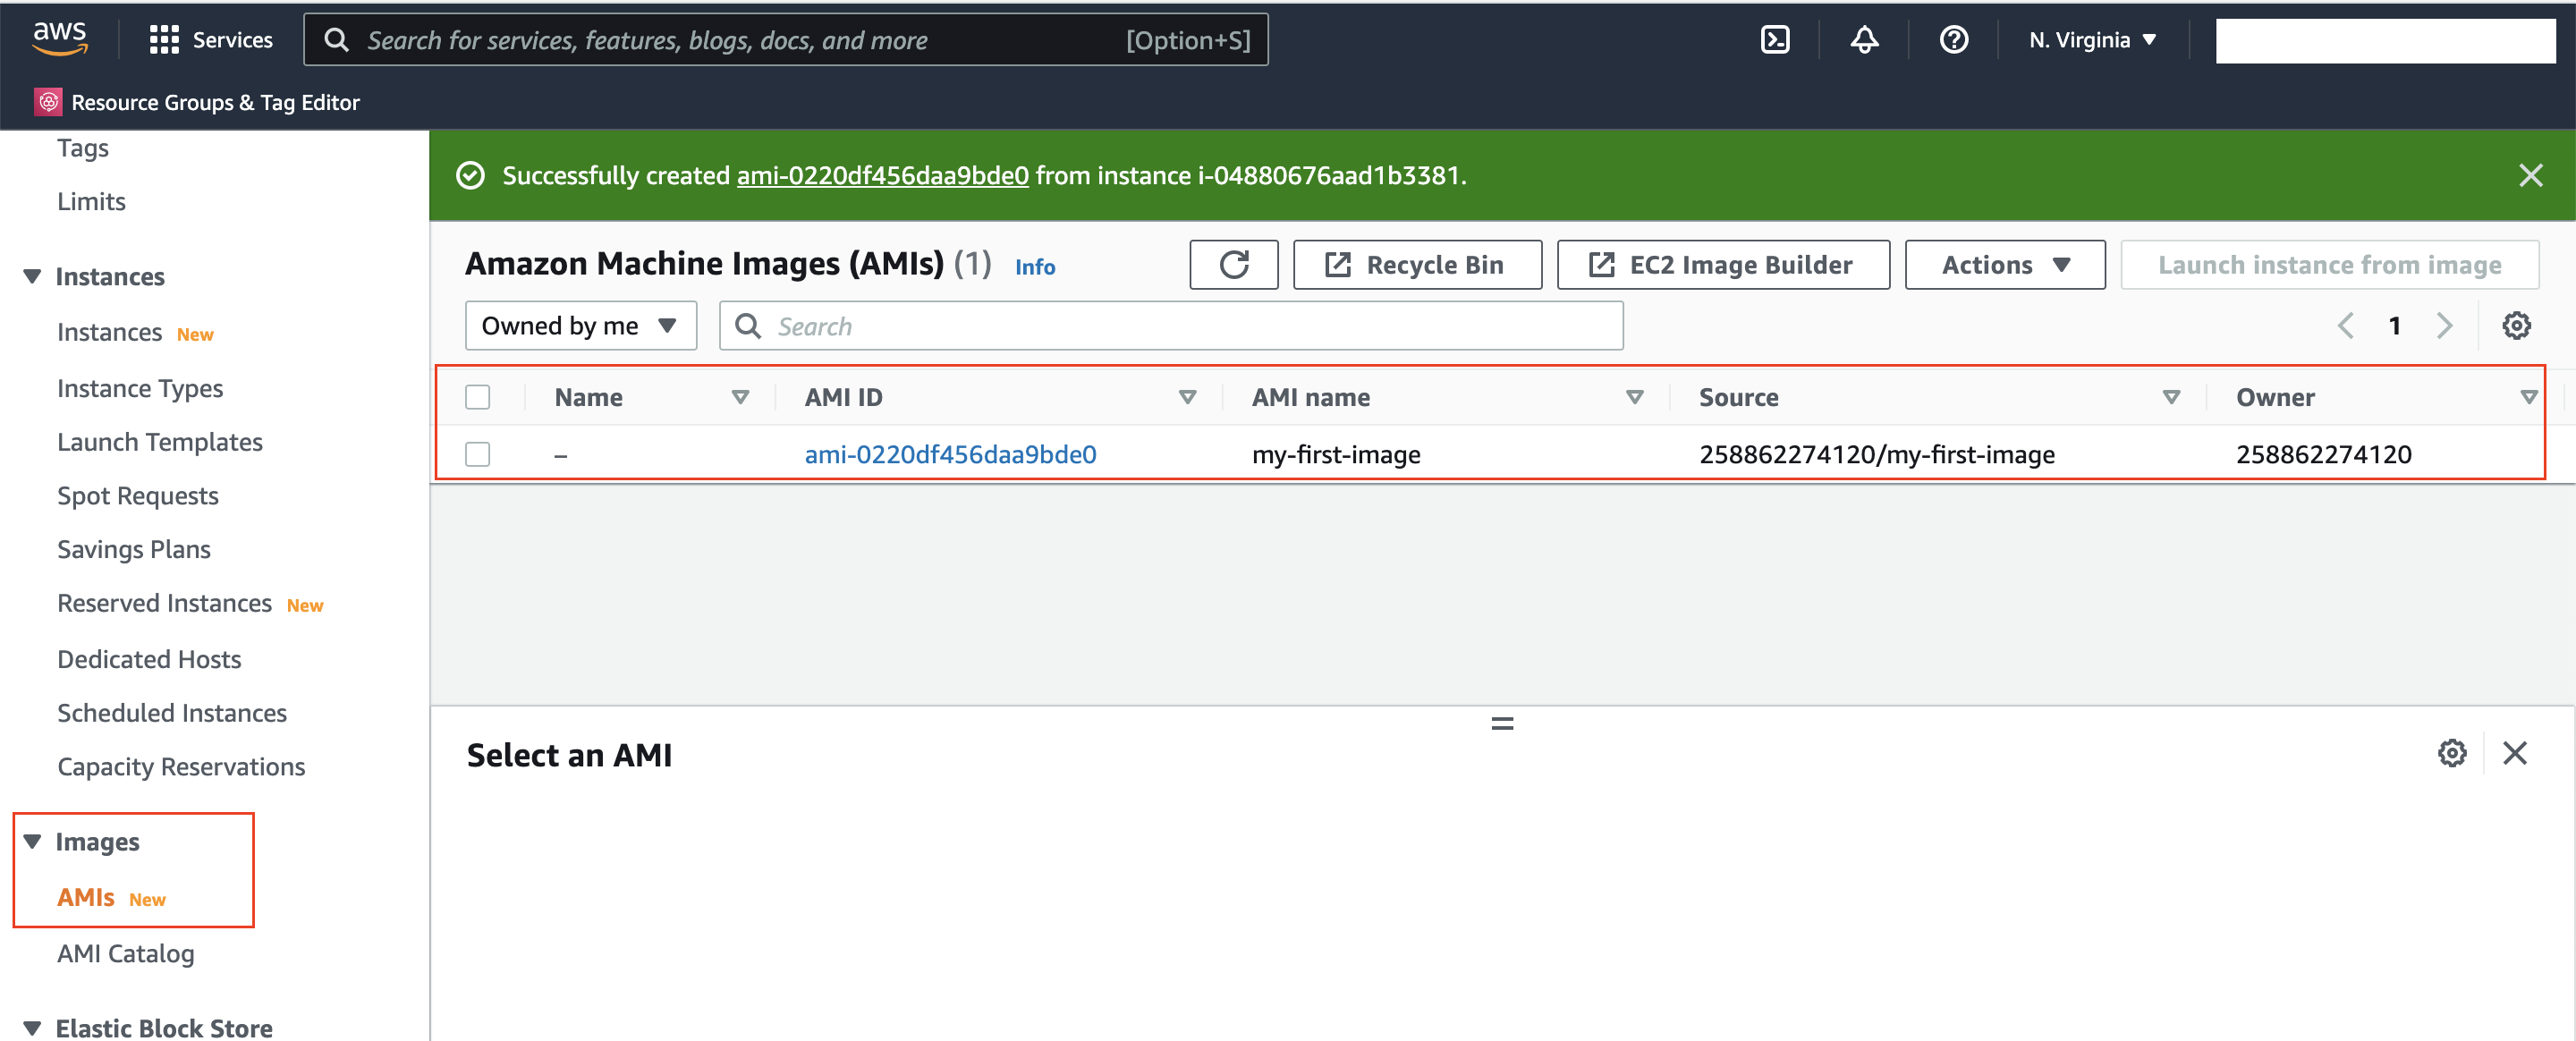Open AMI Catalog in the sidebar
The image size is (2576, 1041).
pos(126,954)
